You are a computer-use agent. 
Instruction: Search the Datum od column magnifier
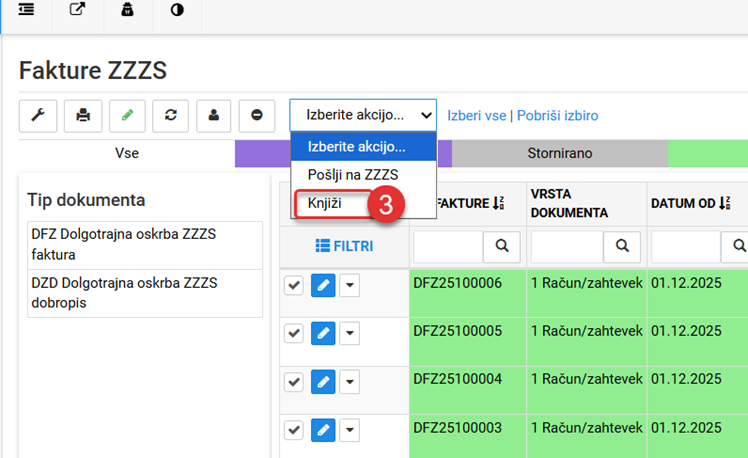[x=737, y=246]
